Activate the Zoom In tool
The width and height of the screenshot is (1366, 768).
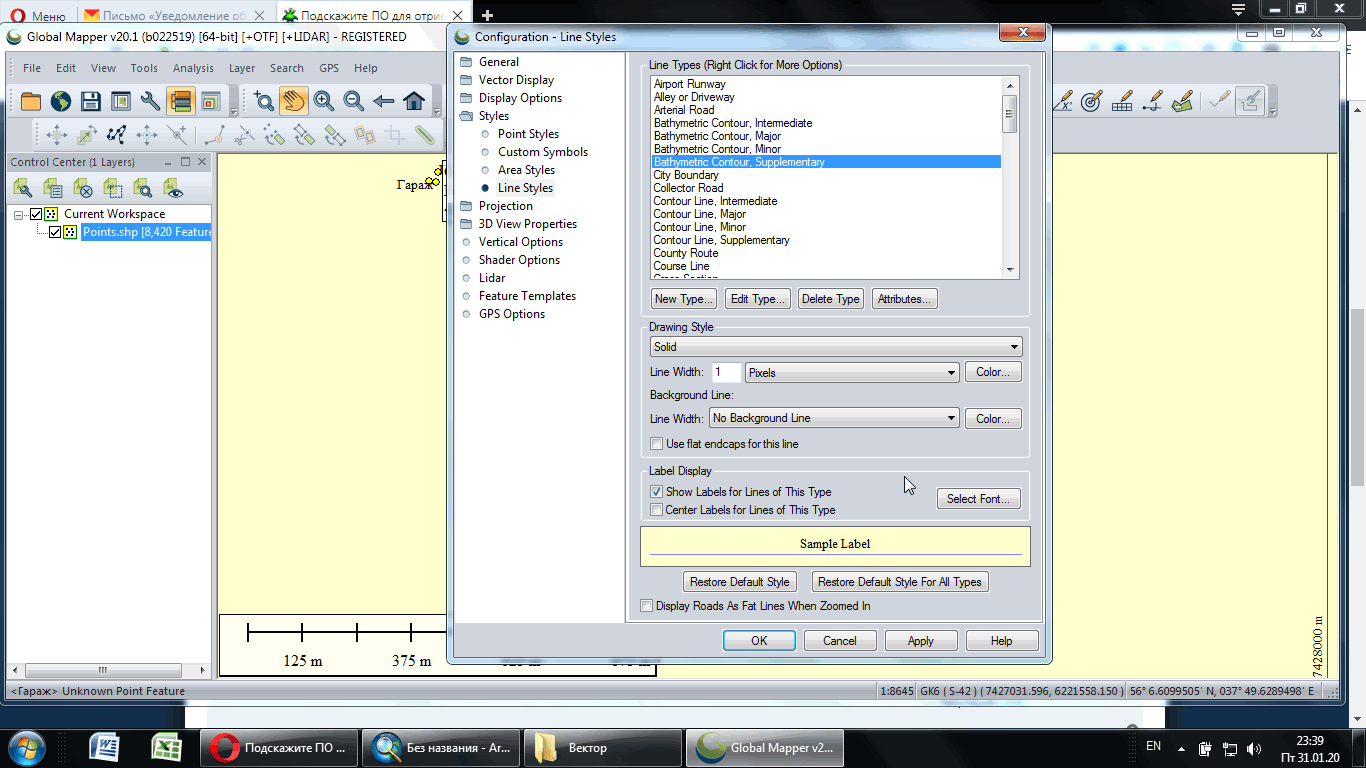pos(323,100)
